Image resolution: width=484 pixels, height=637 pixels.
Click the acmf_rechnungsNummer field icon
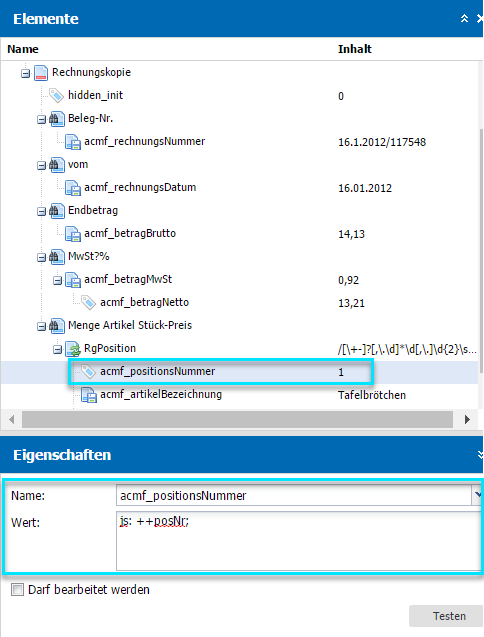(x=73, y=142)
